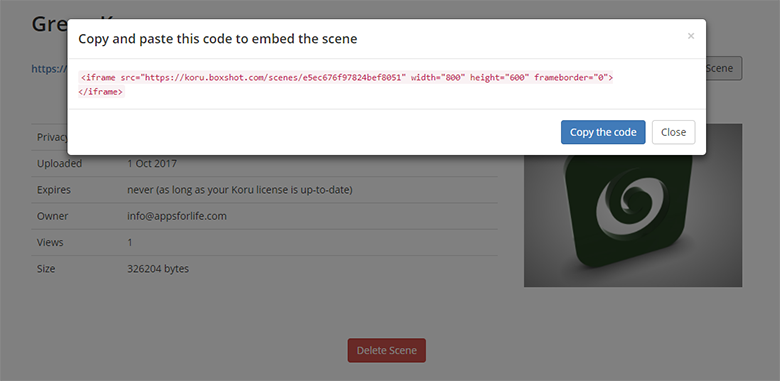Select the iframe embed code line
The image size is (780, 381).
pyautogui.click(x=347, y=78)
